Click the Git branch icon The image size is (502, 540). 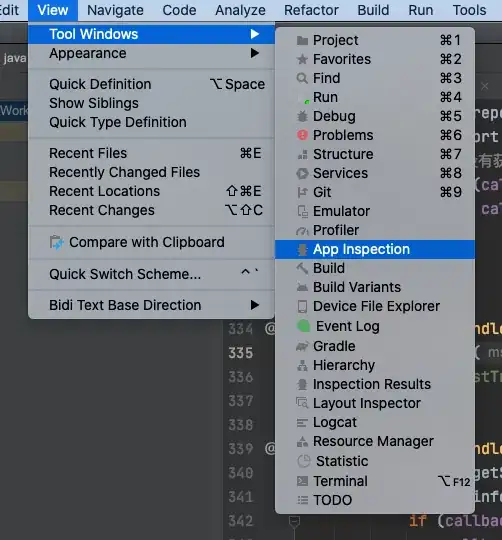[x=302, y=192]
